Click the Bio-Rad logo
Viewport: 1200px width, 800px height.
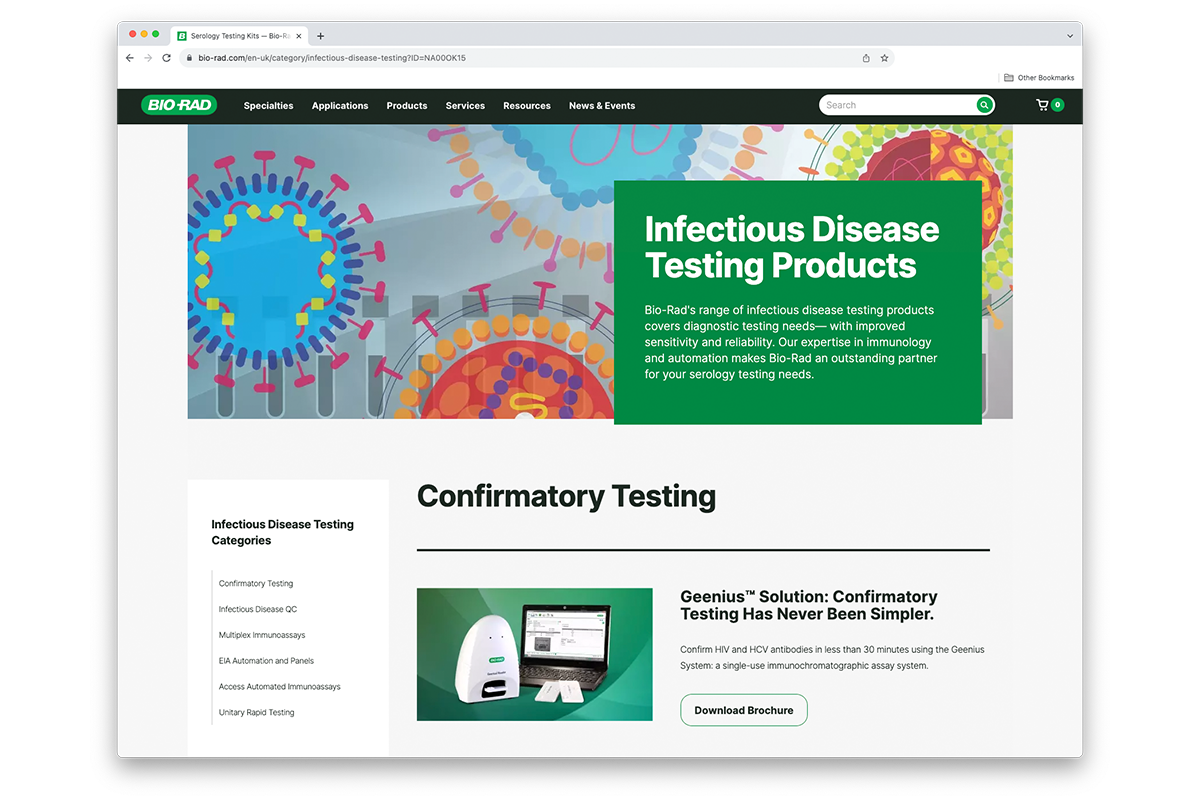click(179, 105)
